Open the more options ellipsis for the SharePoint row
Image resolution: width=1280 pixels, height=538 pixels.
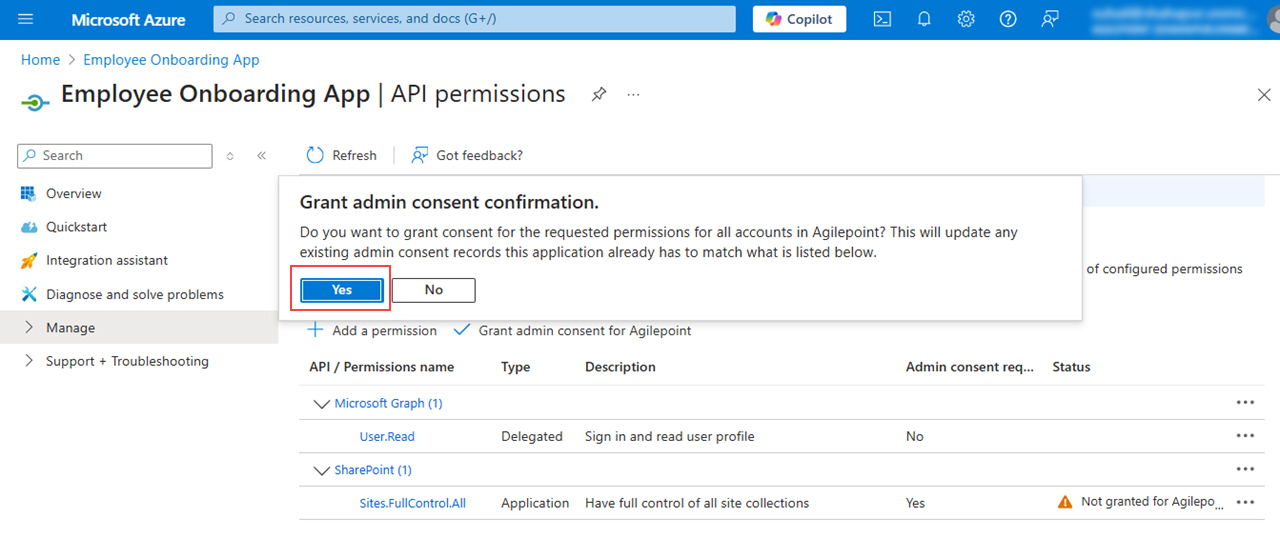(1245, 469)
